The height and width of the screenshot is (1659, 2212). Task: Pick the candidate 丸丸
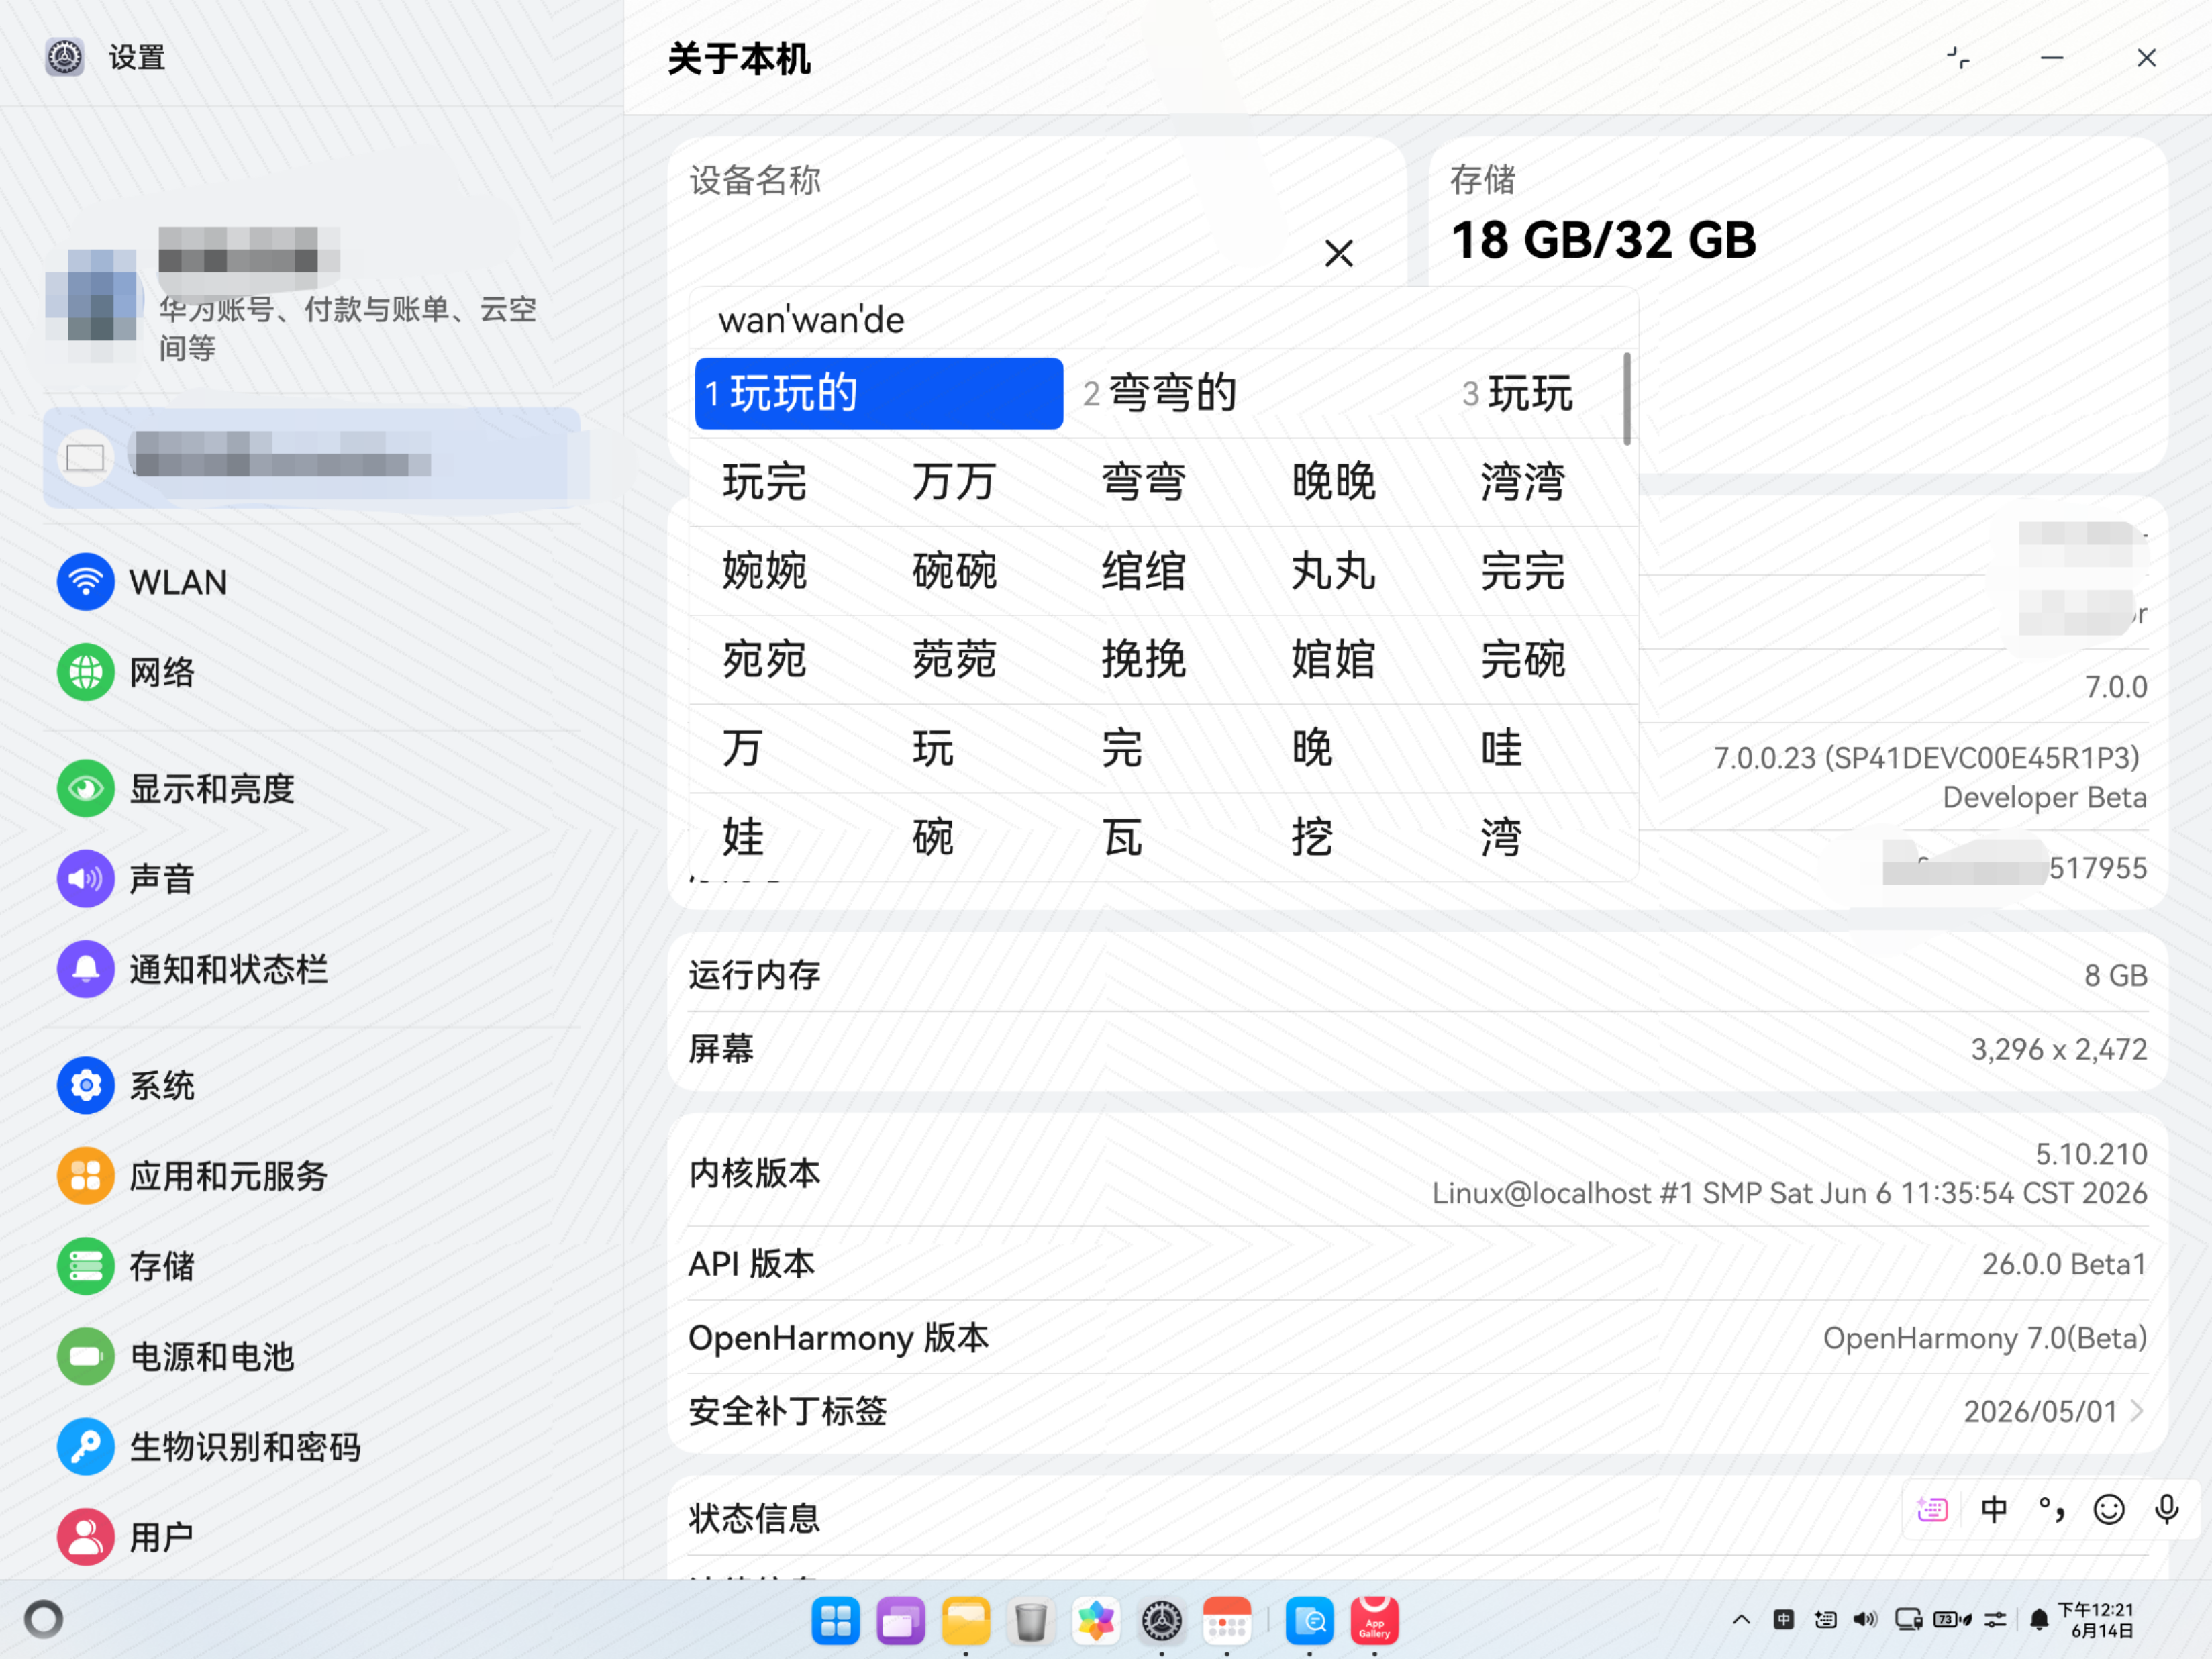[1333, 571]
